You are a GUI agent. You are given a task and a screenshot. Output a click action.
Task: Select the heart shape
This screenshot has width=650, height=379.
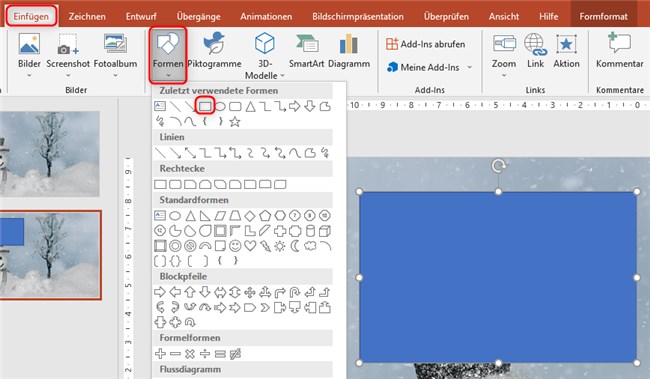pyautogui.click(x=250, y=246)
